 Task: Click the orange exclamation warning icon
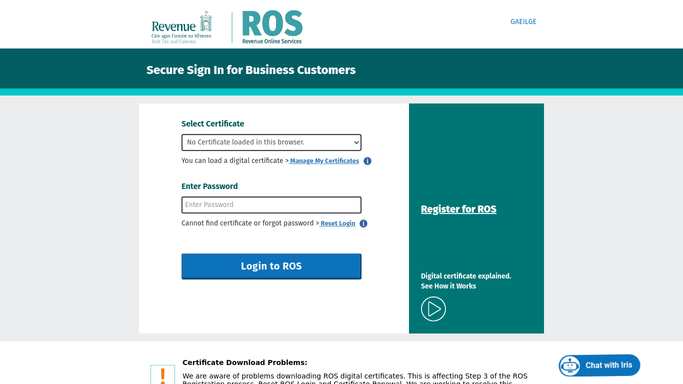tap(162, 375)
